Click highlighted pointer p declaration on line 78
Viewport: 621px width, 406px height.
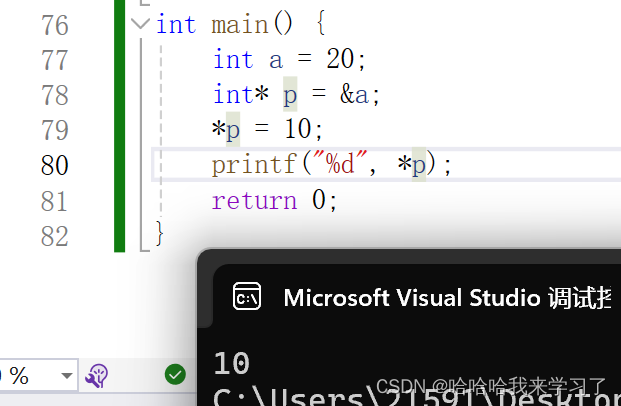[290, 95]
